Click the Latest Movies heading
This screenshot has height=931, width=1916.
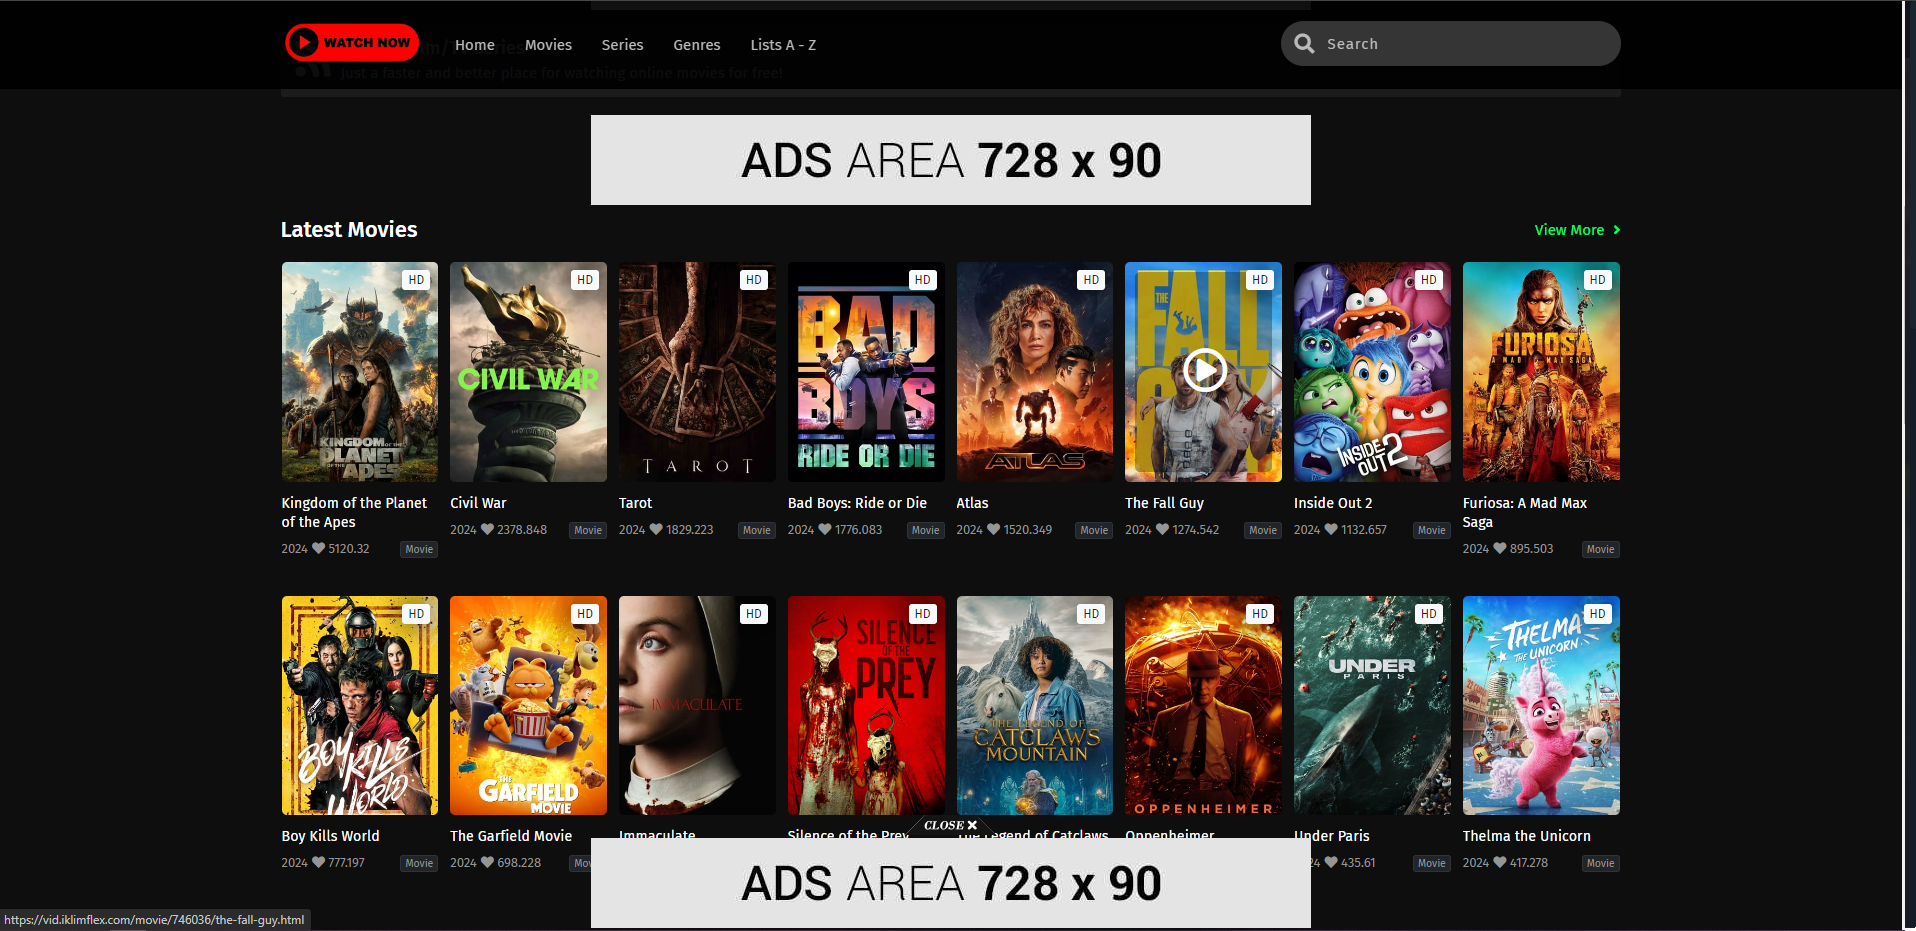[349, 230]
